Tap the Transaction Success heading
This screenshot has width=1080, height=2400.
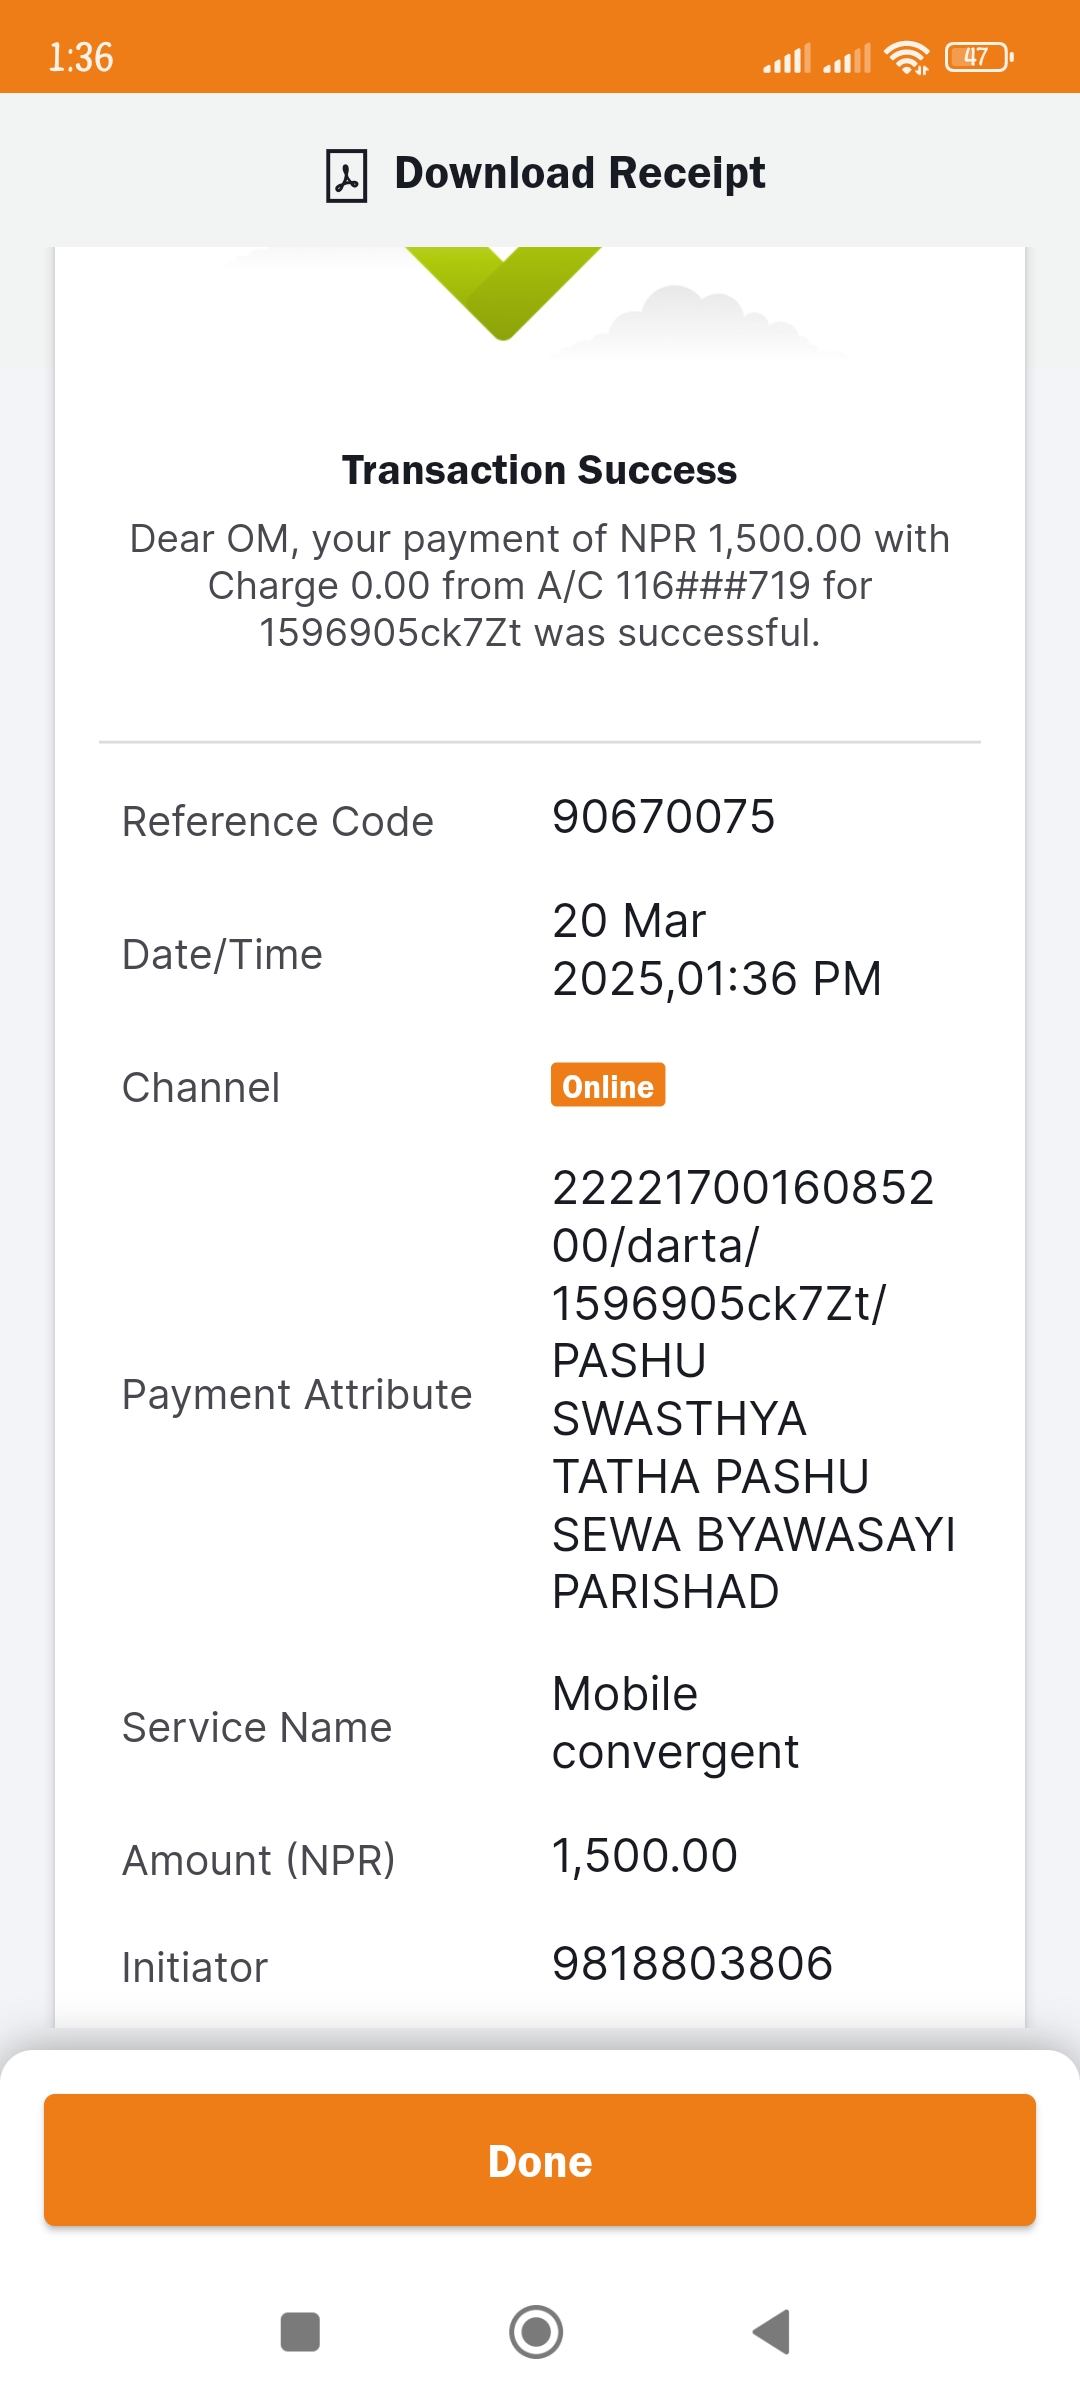540,470
